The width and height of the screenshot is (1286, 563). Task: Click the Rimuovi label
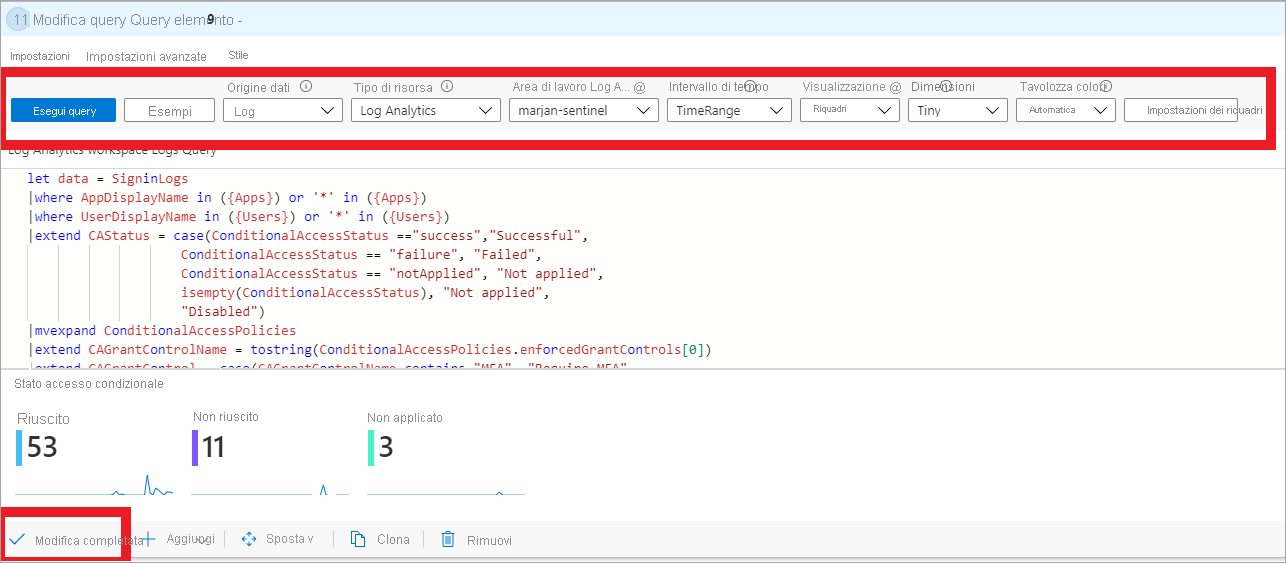coord(489,540)
